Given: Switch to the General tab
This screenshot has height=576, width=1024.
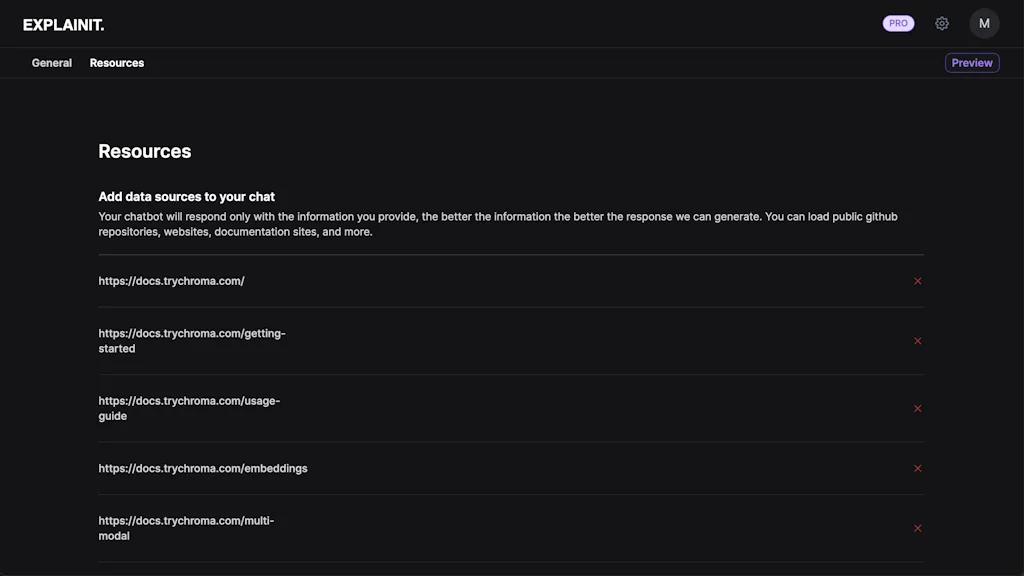Looking at the screenshot, I should tap(51, 62).
